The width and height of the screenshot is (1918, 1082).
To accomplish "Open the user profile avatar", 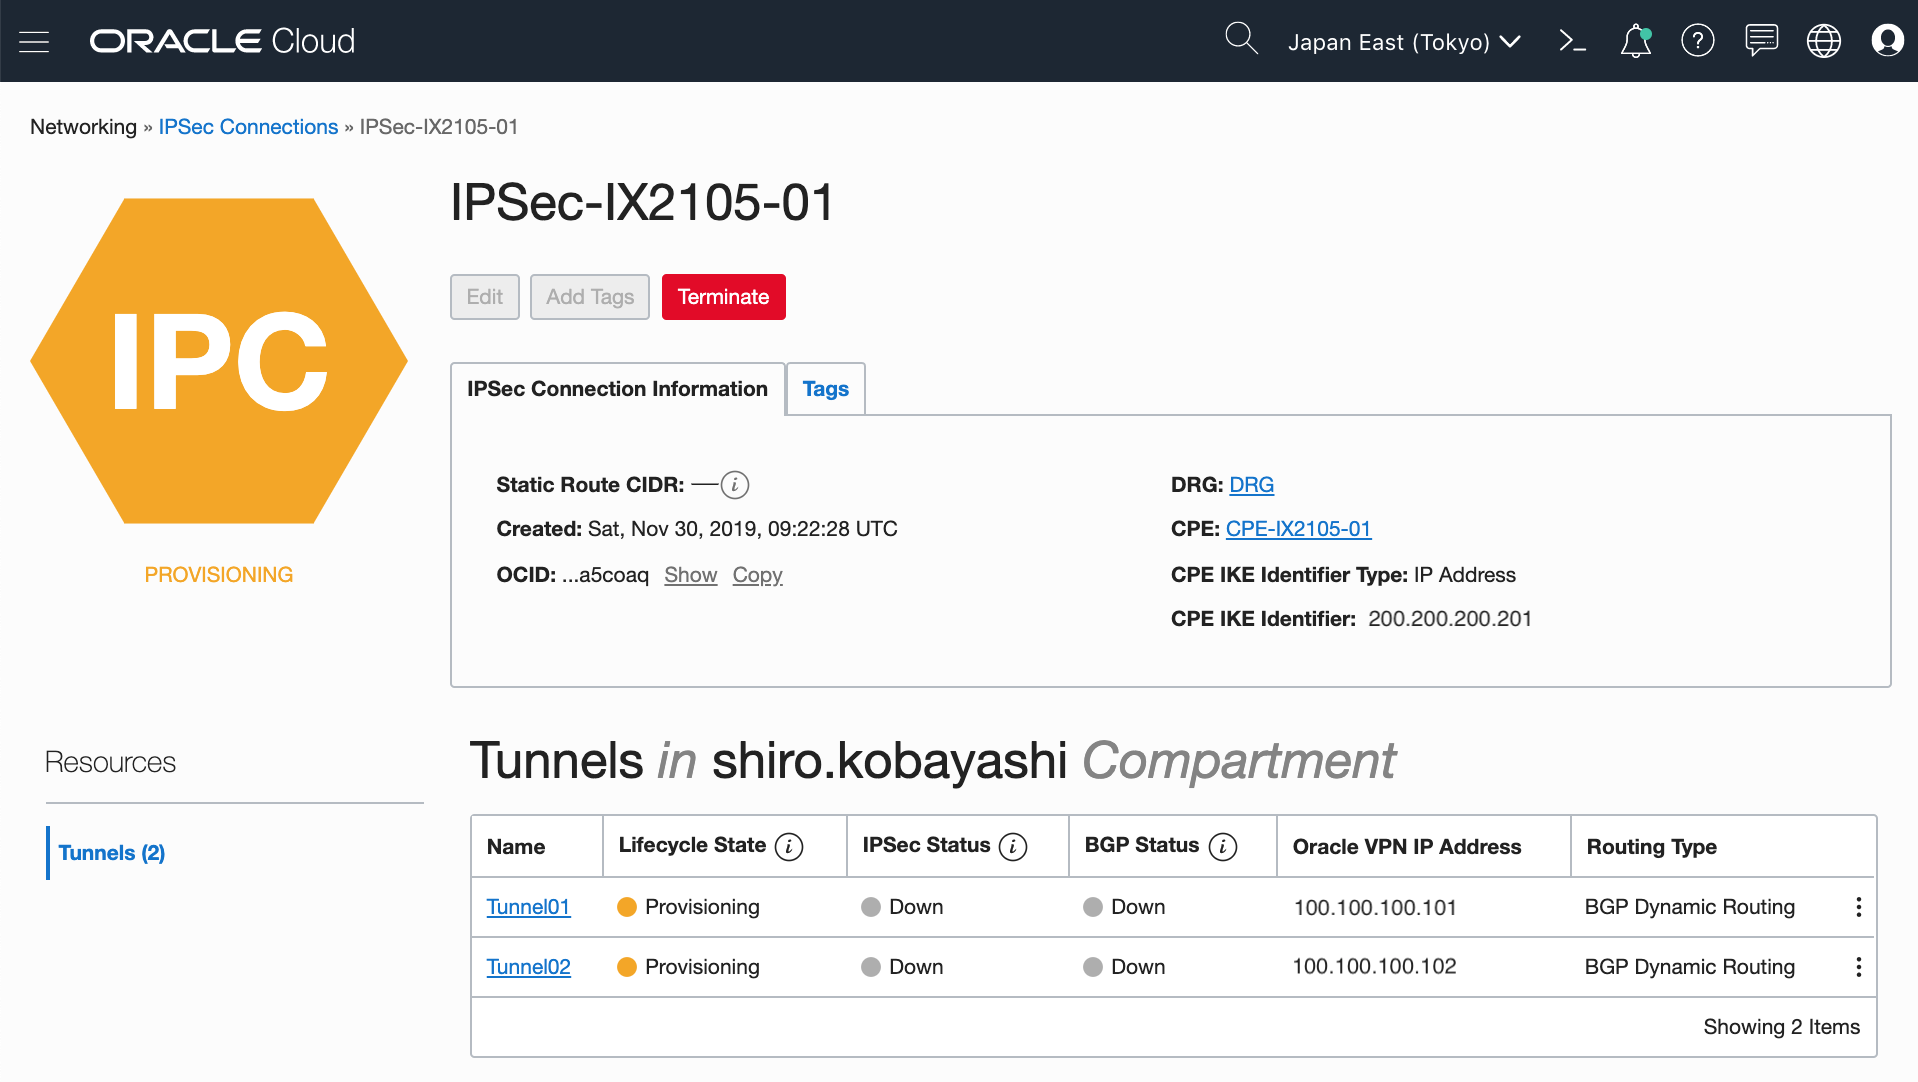I will 1887,41.
